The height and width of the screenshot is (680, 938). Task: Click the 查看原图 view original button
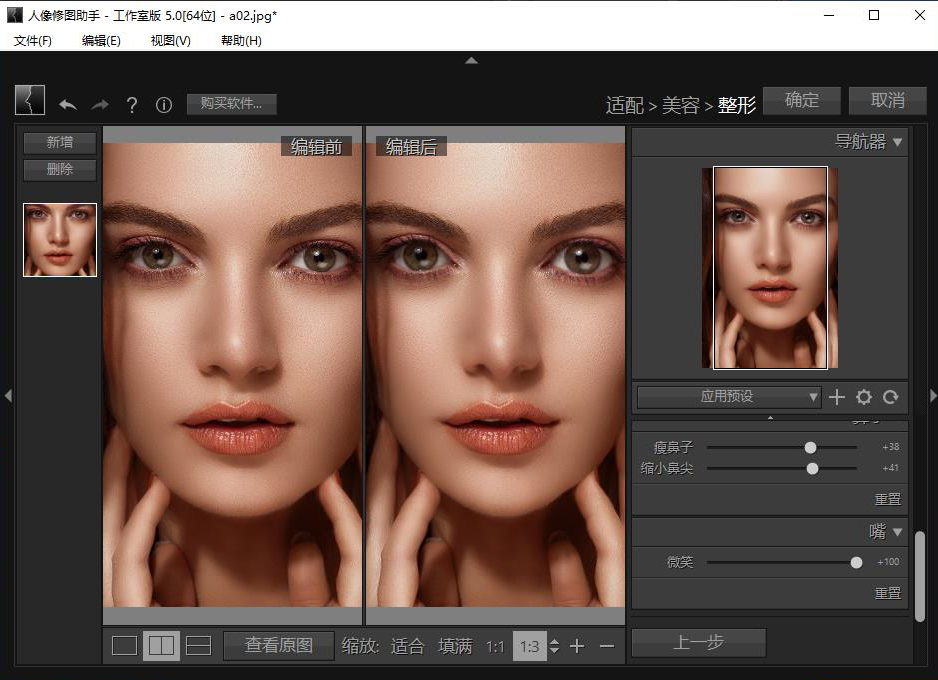(x=279, y=646)
